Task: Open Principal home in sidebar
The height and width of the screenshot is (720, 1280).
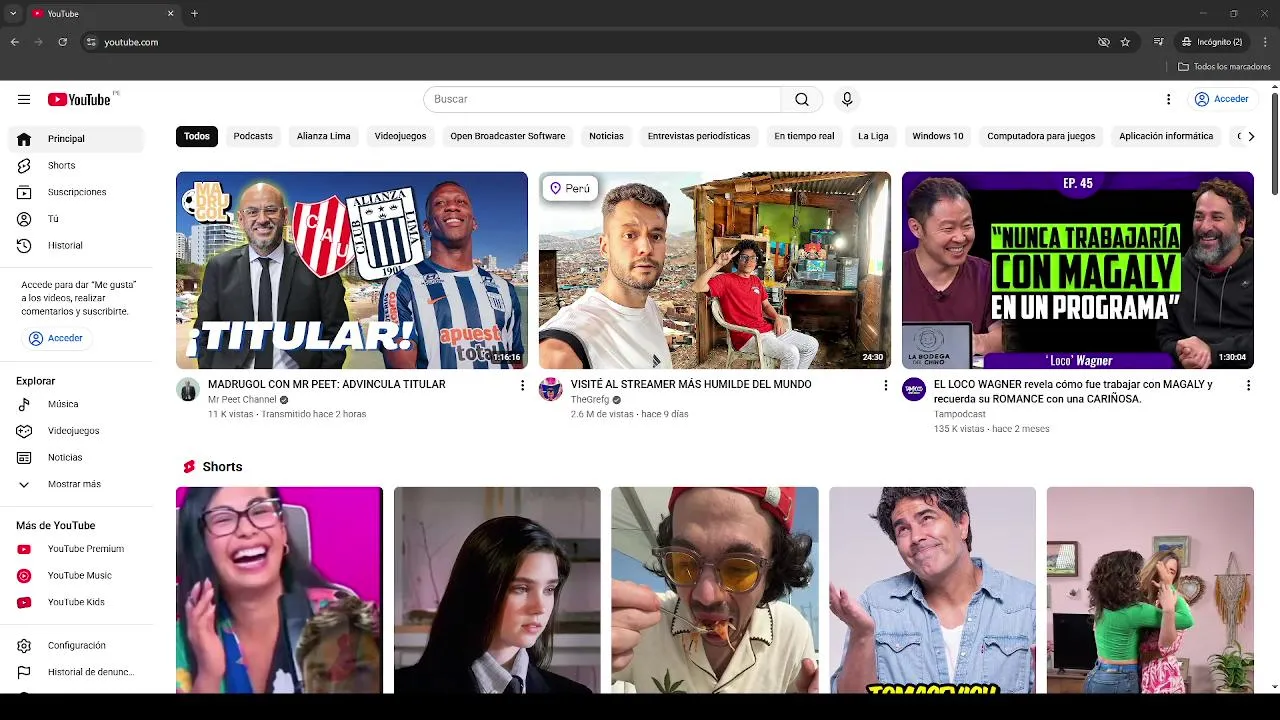Action: click(x=76, y=139)
